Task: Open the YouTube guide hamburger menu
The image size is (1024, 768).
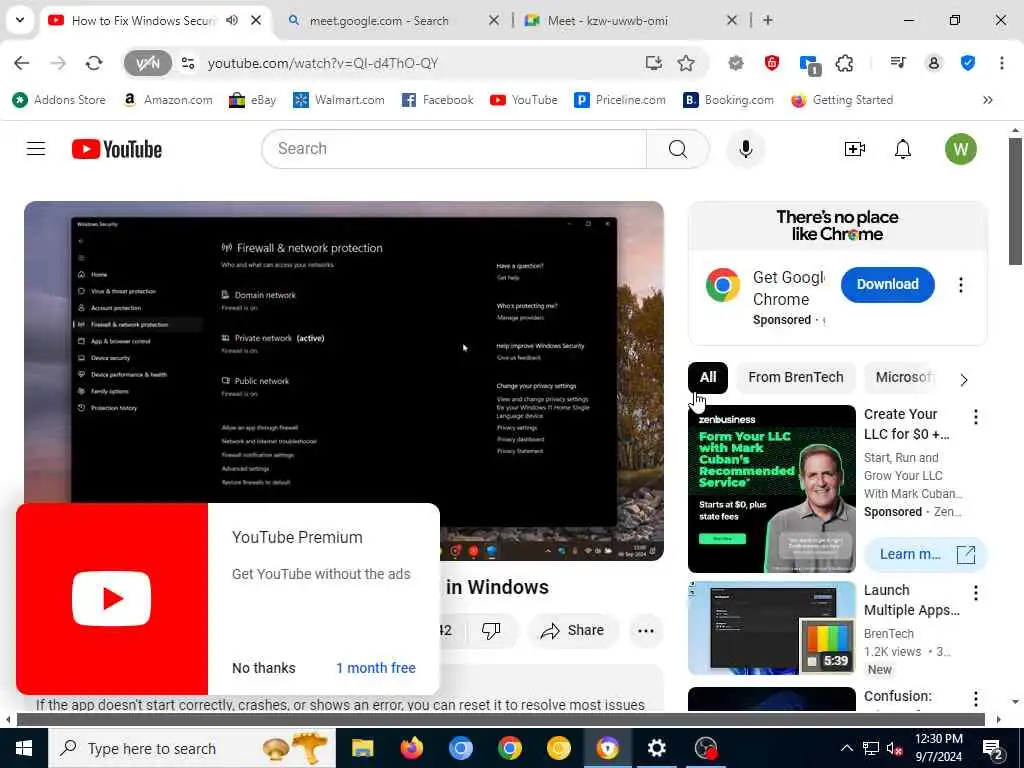Action: (36, 149)
